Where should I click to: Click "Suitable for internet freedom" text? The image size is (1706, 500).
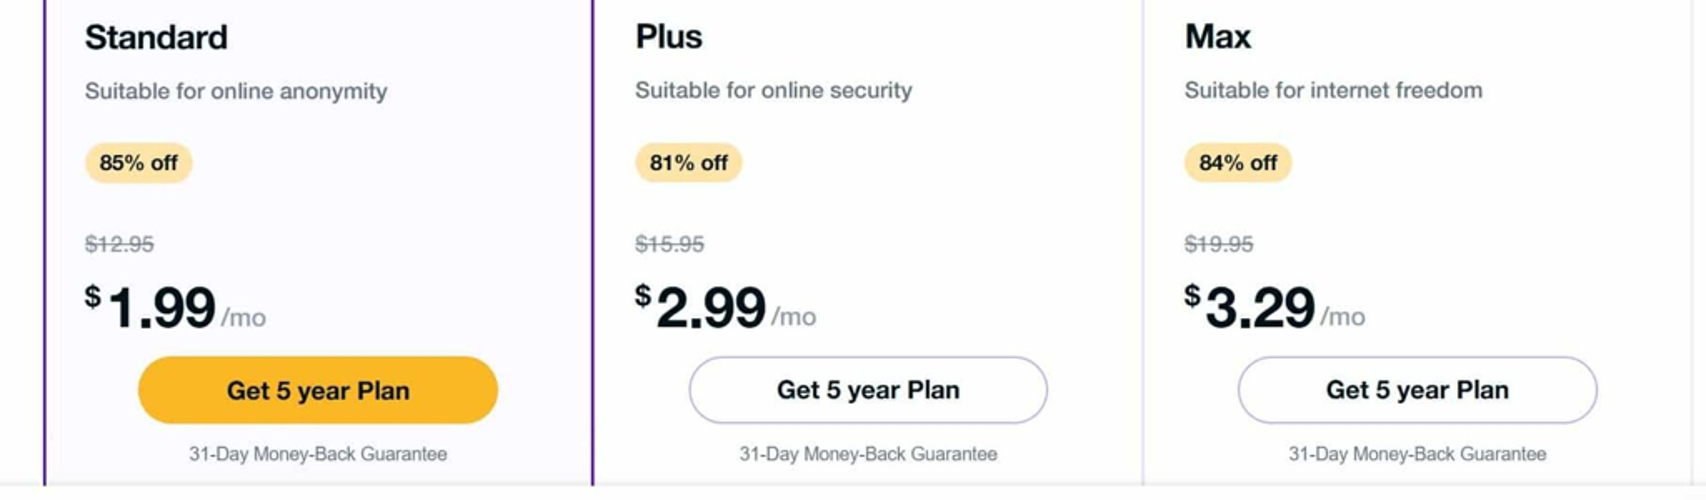1333,91
